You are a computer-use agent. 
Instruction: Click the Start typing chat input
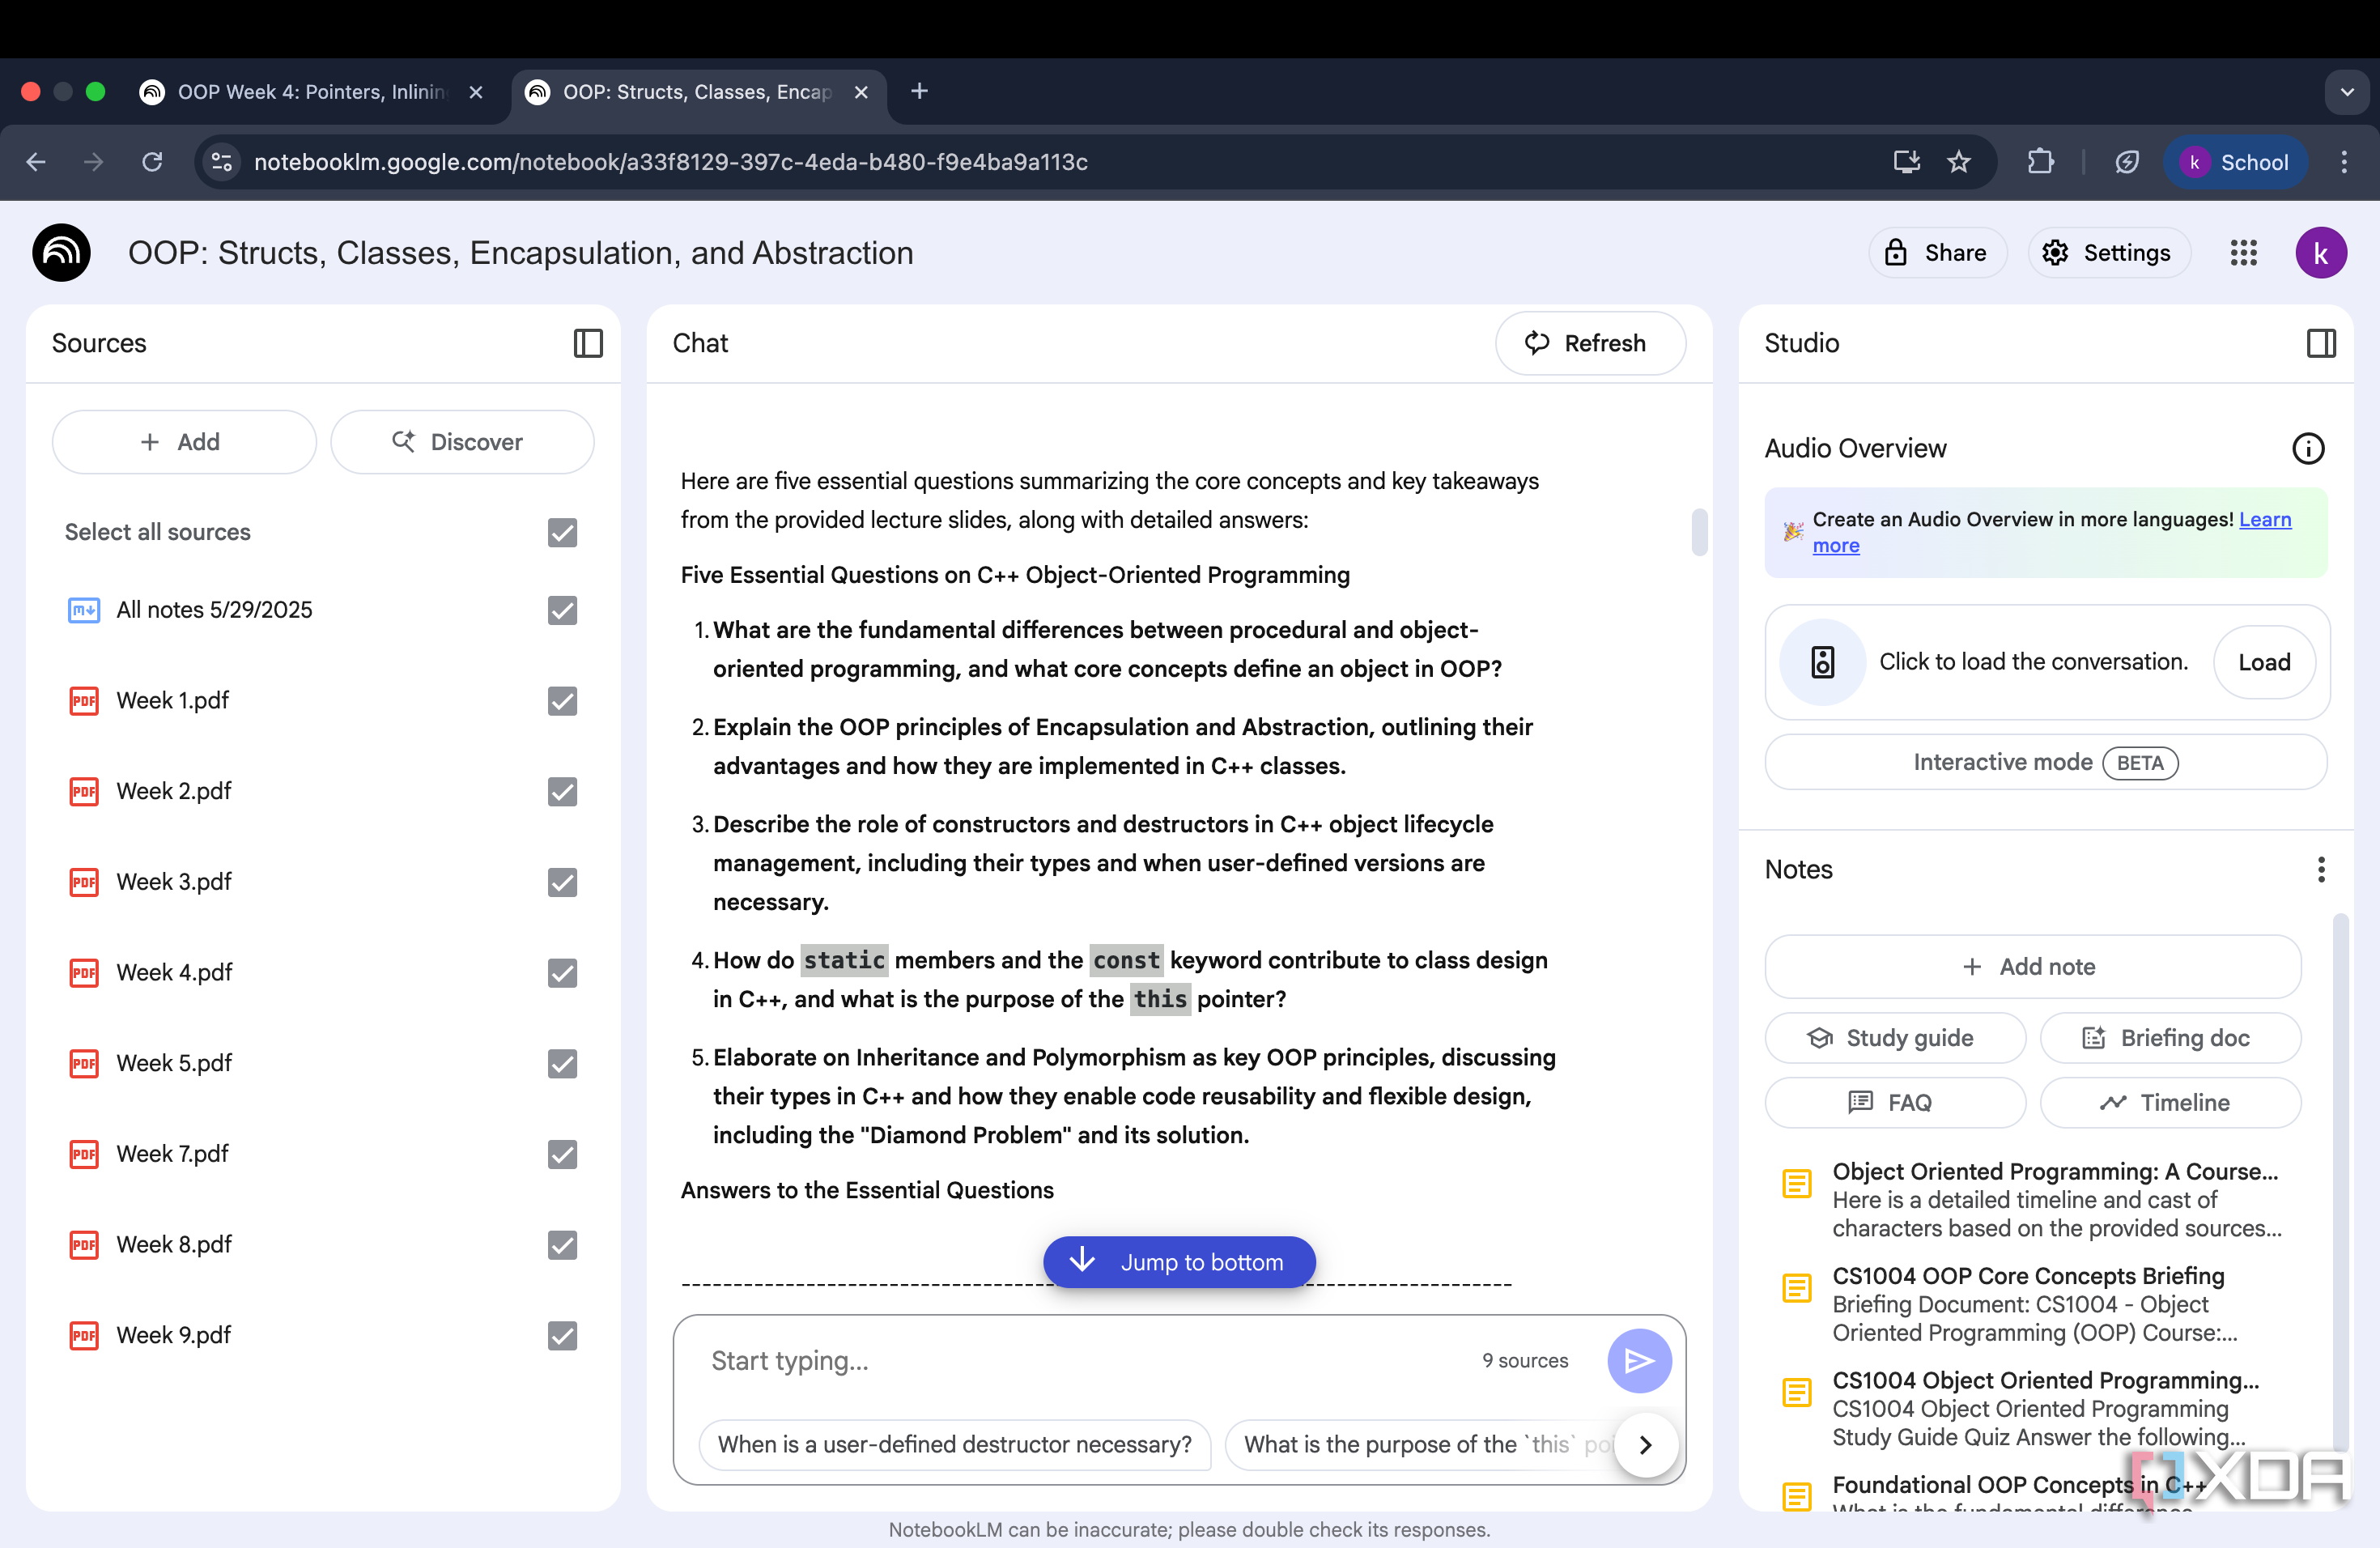(1085, 1360)
